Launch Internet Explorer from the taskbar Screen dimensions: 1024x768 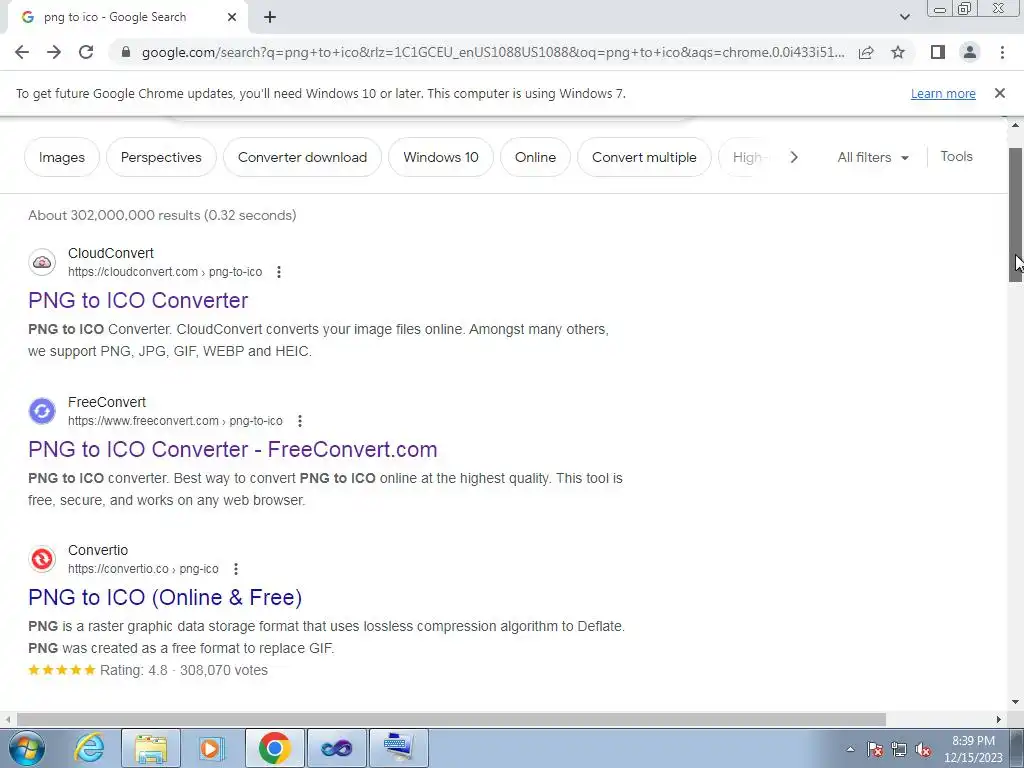(x=89, y=748)
